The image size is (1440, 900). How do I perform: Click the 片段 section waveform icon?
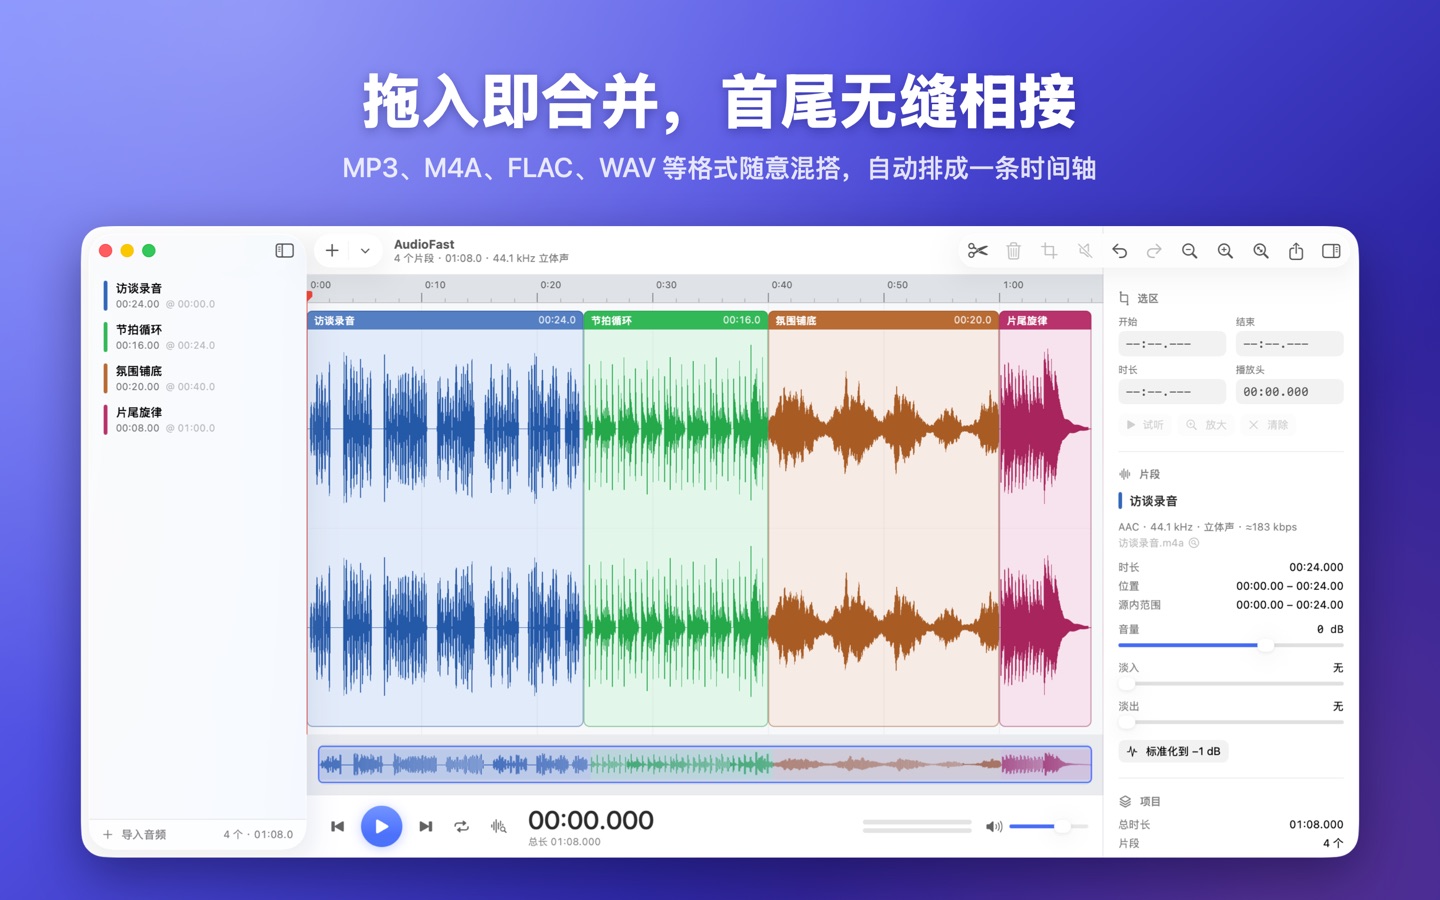(1125, 474)
